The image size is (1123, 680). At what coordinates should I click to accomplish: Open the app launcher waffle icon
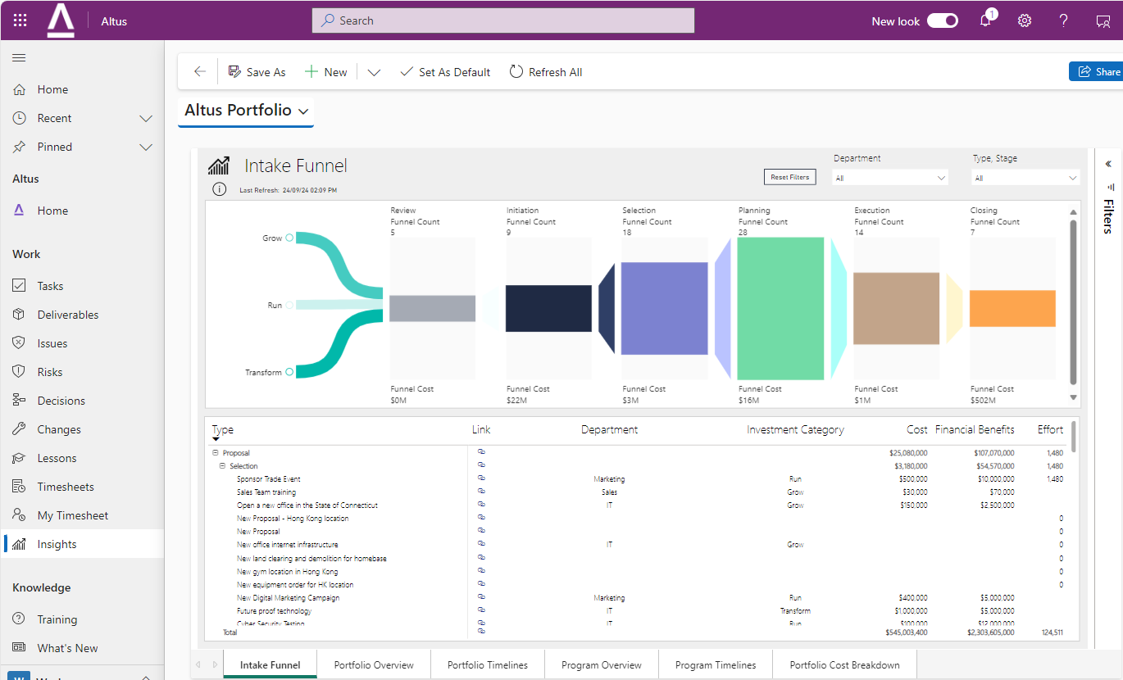coord(20,21)
